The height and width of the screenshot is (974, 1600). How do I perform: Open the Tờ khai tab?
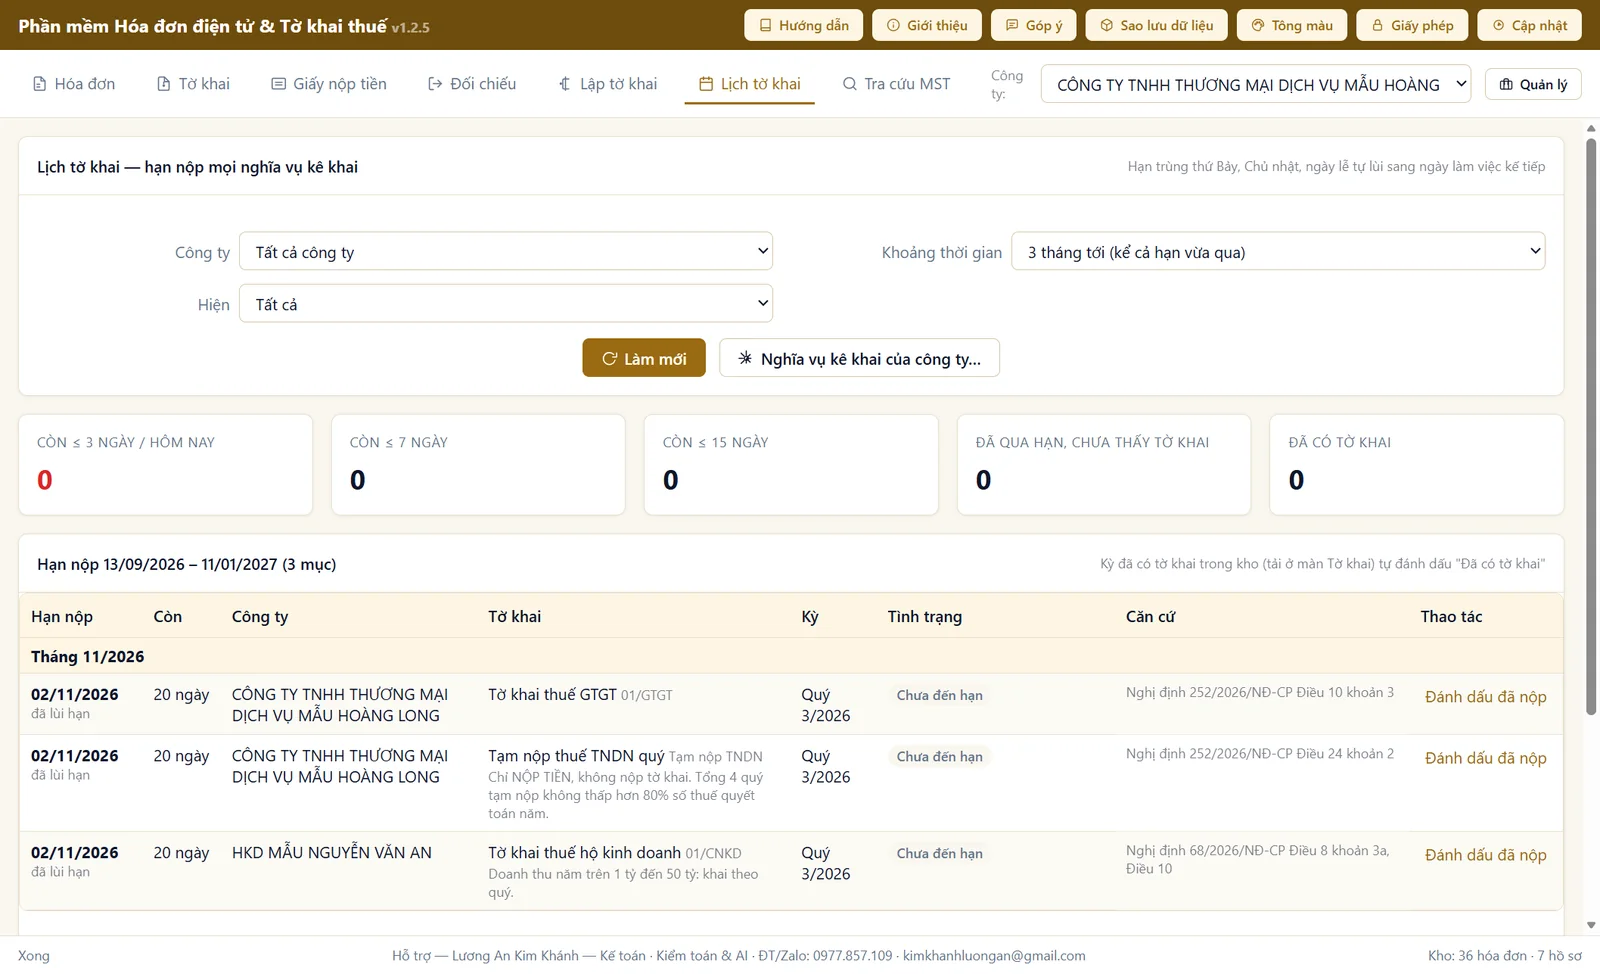pyautogui.click(x=193, y=84)
